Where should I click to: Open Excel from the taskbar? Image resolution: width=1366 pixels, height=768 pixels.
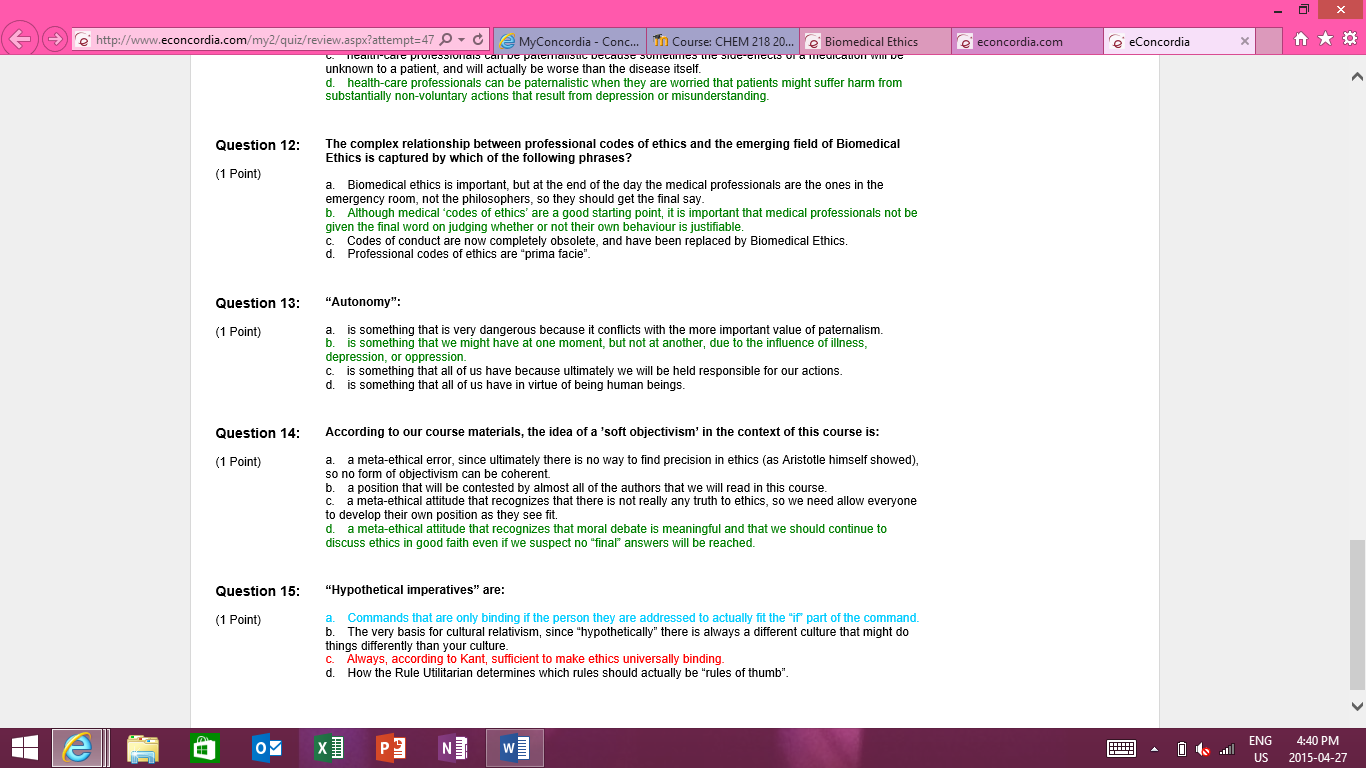(329, 748)
